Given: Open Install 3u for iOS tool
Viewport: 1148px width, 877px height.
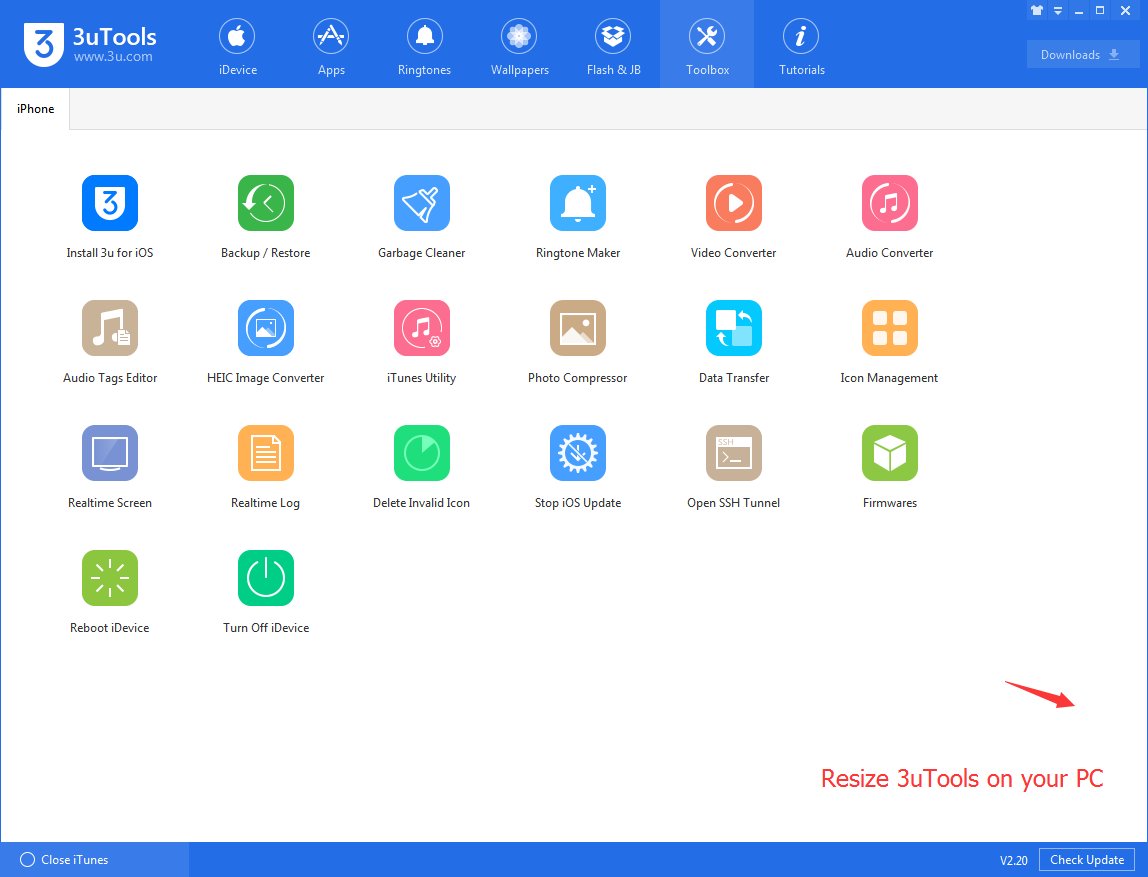Looking at the screenshot, I should point(110,203).
